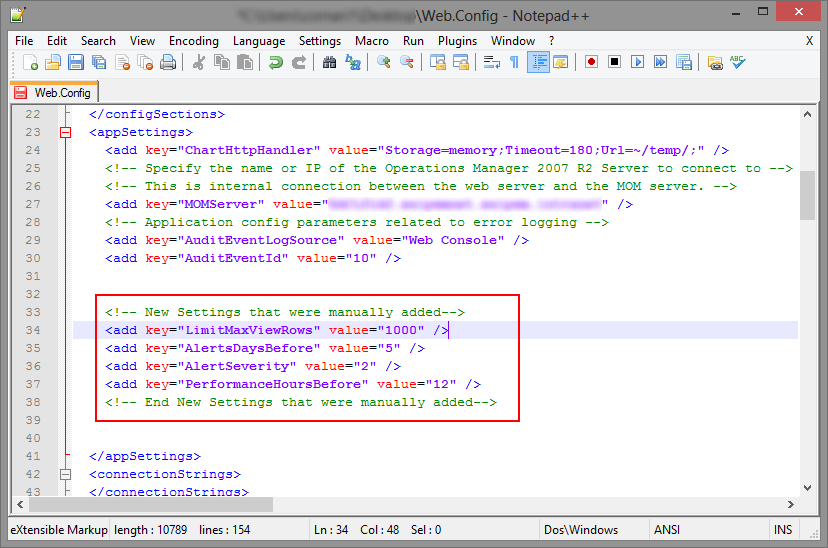Open the File menu

tap(24, 41)
